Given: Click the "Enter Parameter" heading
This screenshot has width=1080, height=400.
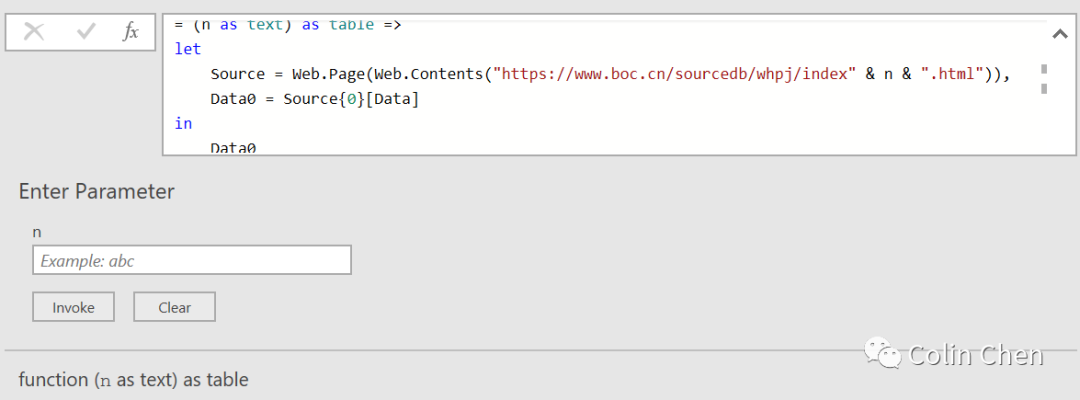Looking at the screenshot, I should [97, 191].
